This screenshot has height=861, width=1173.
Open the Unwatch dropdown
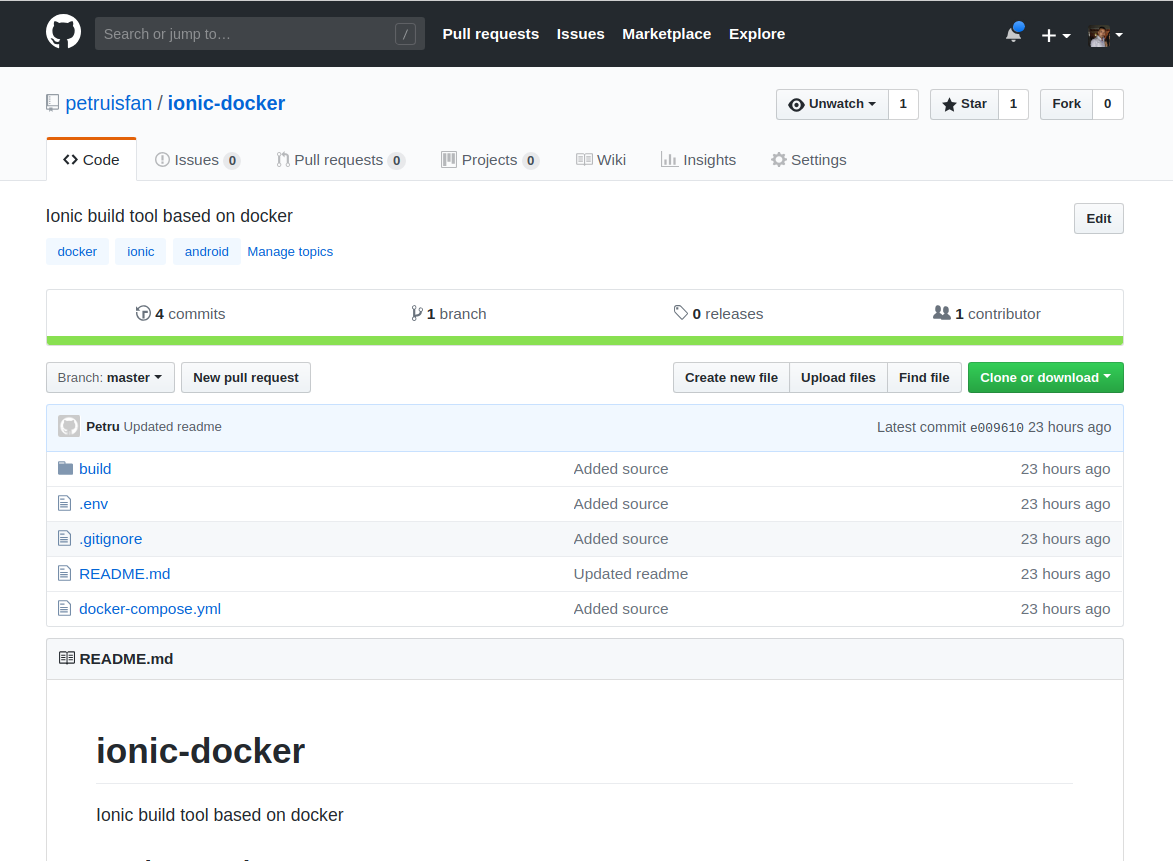point(832,104)
